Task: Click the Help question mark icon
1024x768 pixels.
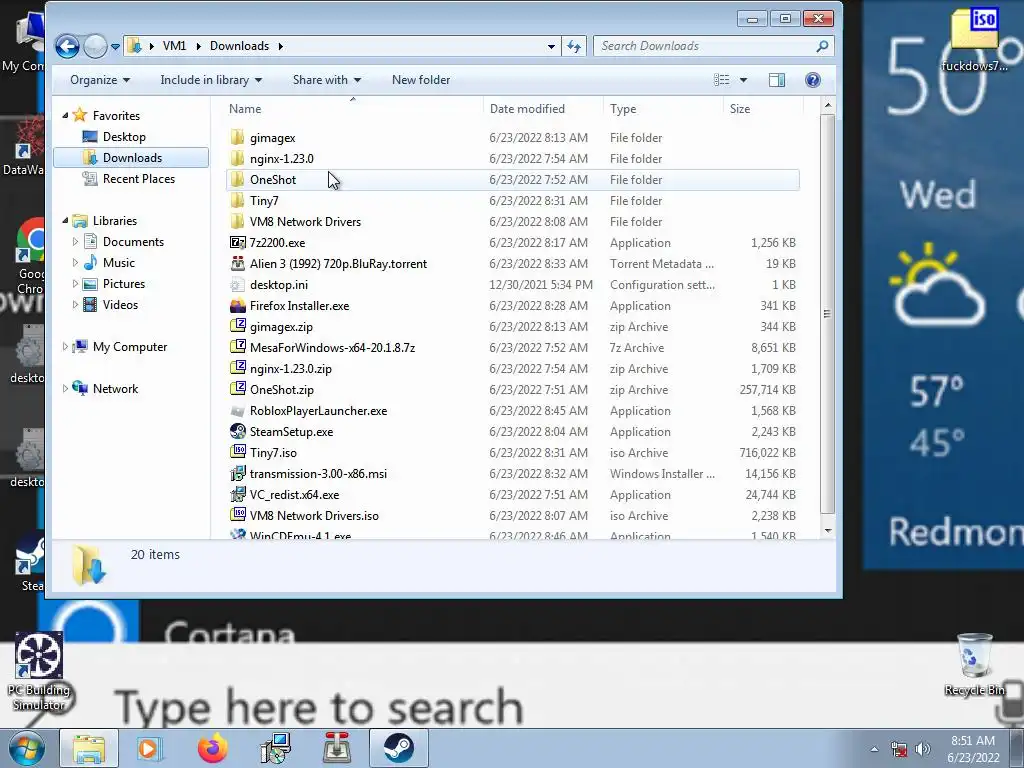Action: [x=812, y=80]
